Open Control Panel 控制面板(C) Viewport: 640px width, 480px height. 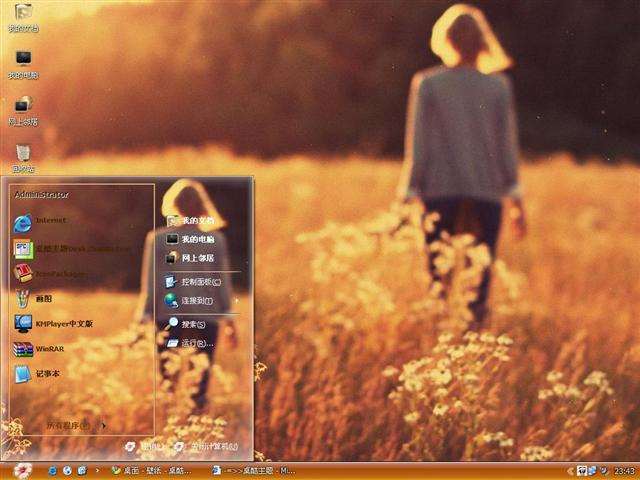(x=193, y=282)
